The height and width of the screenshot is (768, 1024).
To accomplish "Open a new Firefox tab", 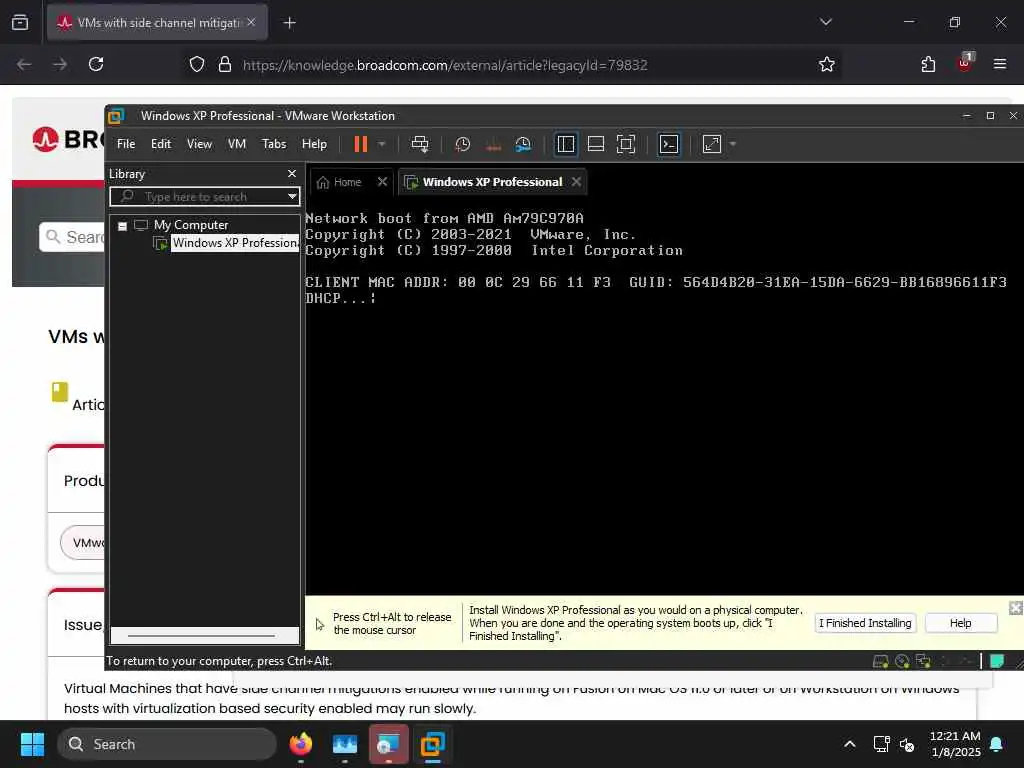I will [x=289, y=23].
